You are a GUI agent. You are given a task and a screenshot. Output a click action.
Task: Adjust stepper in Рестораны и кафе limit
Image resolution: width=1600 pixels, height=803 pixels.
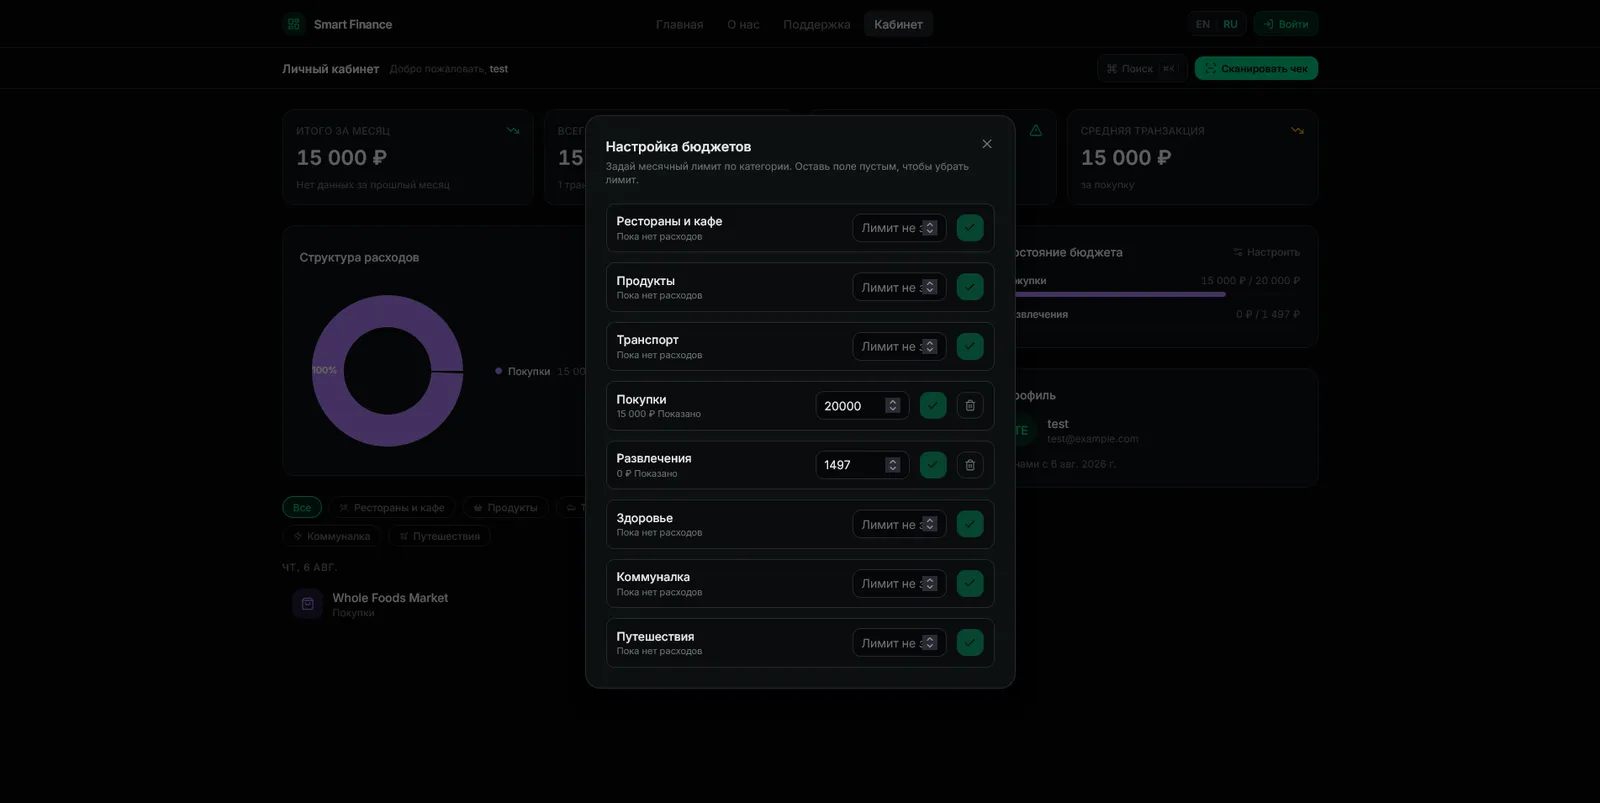point(929,228)
